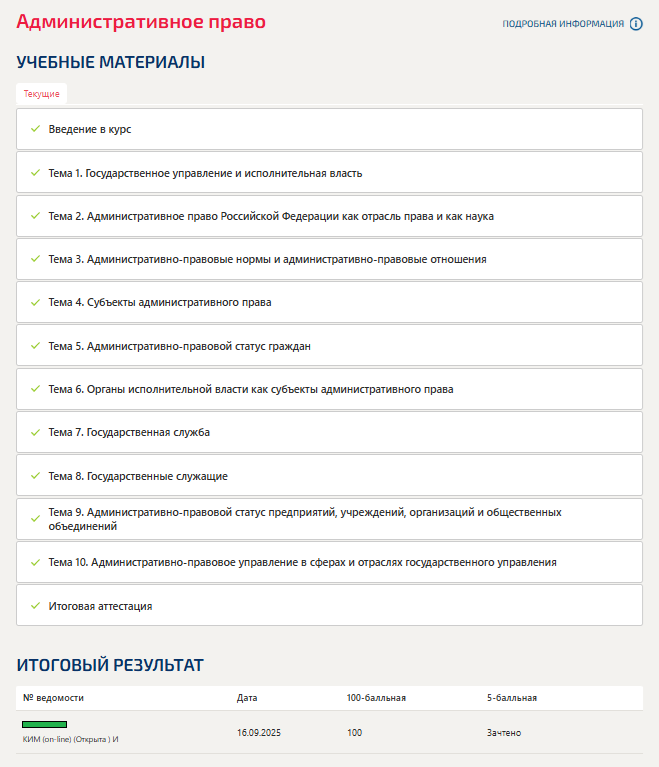This screenshot has width=659, height=767.
Task: Expand Тема 5. Административно-правовой статус граждан
Action: 180,346
